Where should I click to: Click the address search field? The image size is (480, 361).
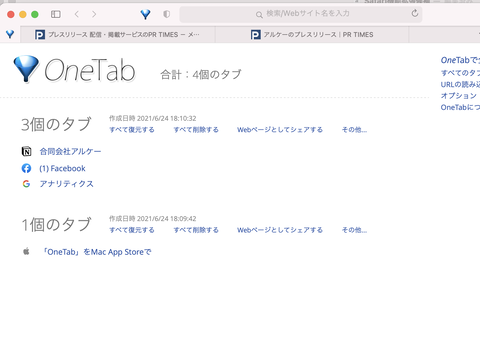301,14
